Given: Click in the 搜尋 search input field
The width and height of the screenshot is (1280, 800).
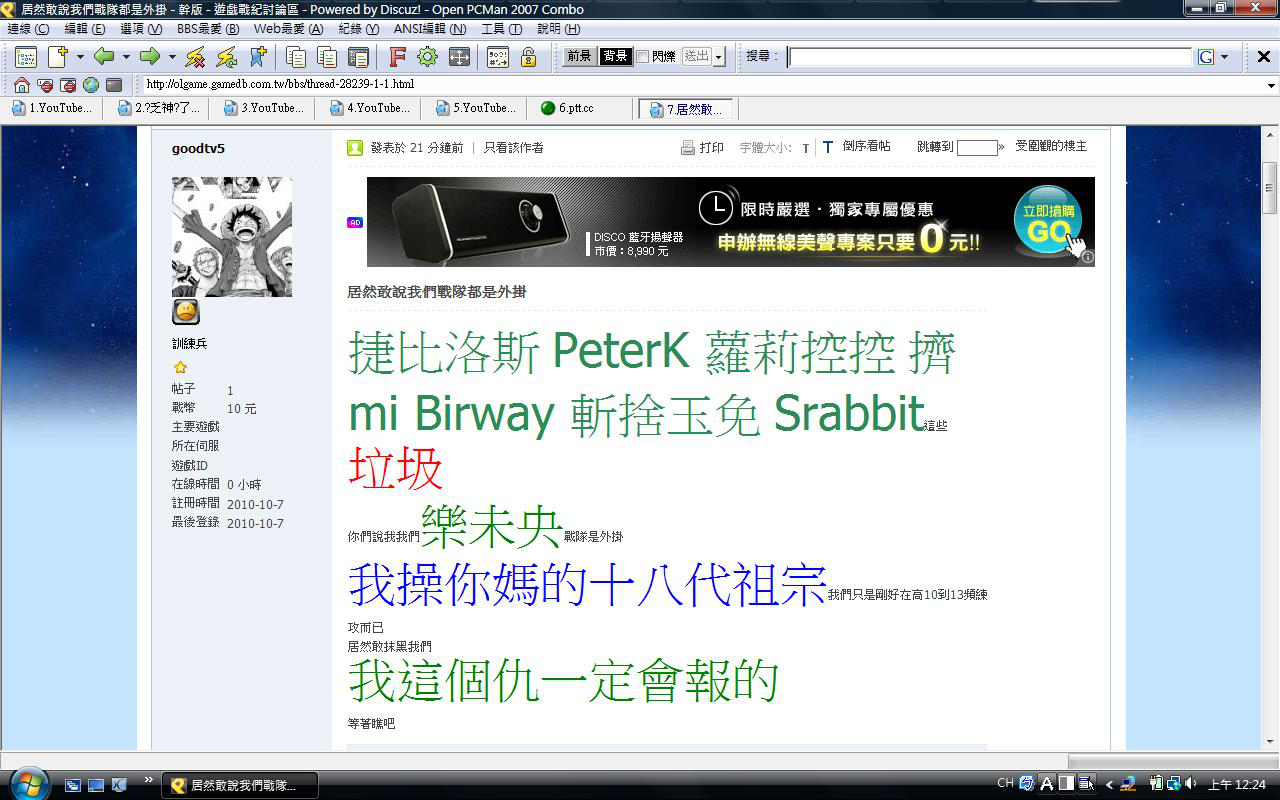Looking at the screenshot, I should click(990, 57).
